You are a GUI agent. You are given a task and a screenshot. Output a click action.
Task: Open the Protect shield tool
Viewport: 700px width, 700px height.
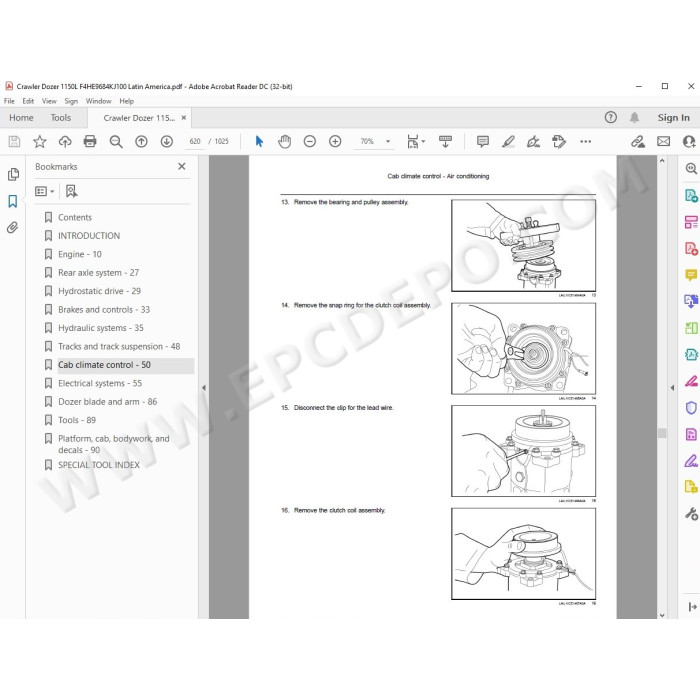point(691,408)
